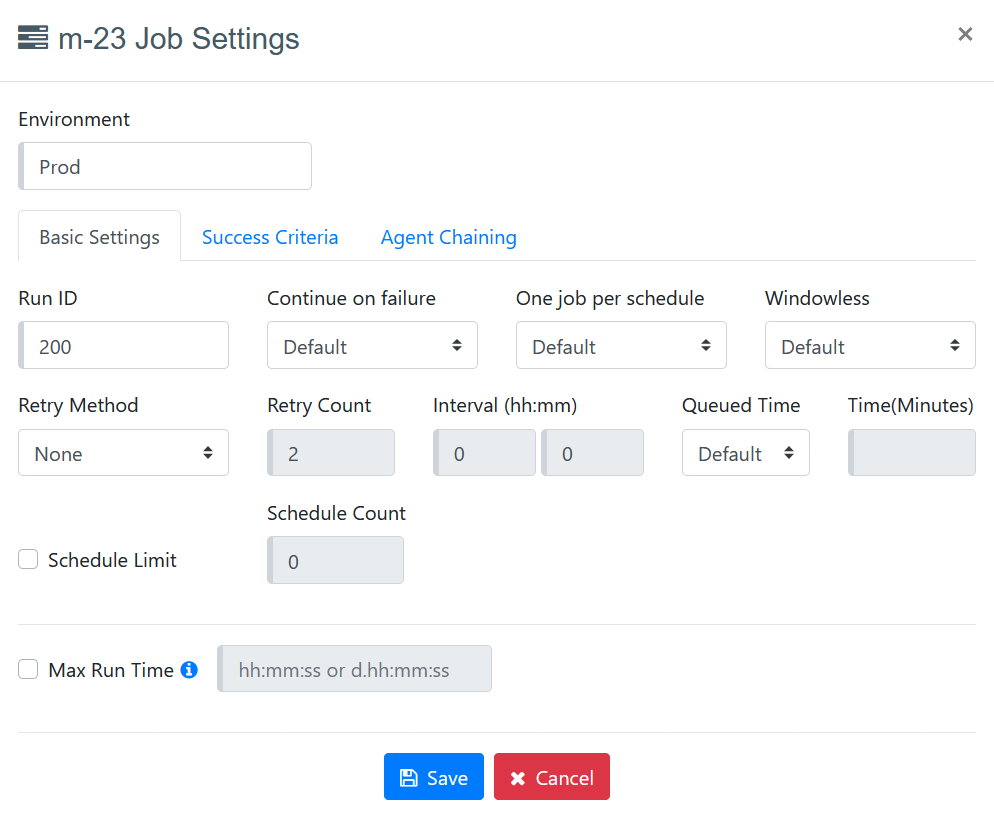Viewport: 994px width, 823px height.
Task: Click the server icon beside m-23 Job Settings
Action: coord(33,38)
